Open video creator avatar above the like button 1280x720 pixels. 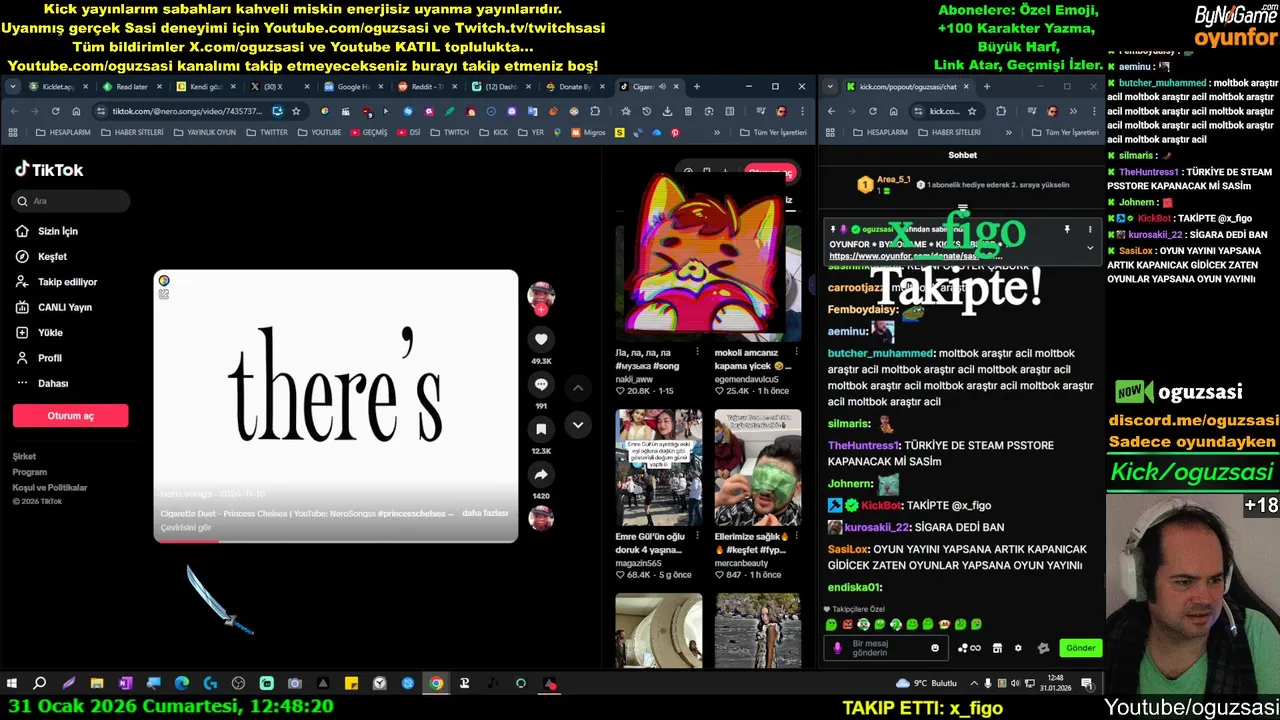(x=541, y=296)
